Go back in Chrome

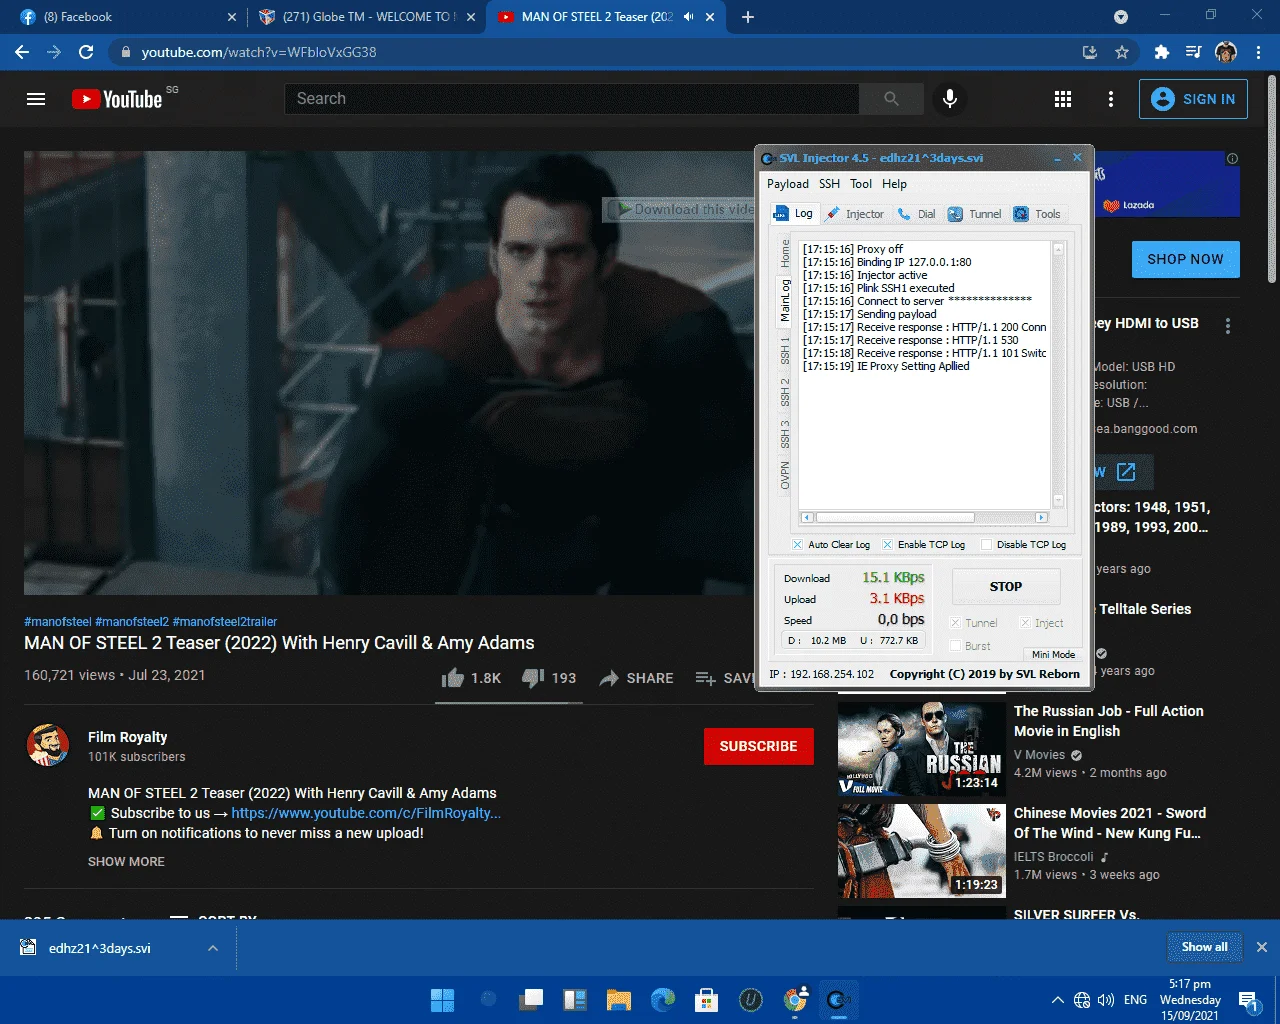click(x=22, y=52)
